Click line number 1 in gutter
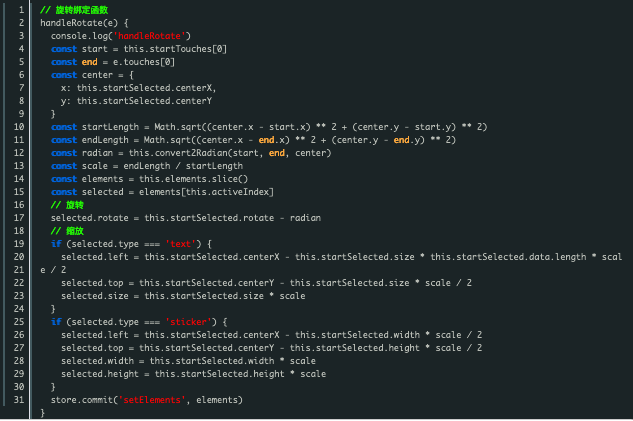Image resolution: width=633 pixels, height=421 pixels. tap(21, 10)
